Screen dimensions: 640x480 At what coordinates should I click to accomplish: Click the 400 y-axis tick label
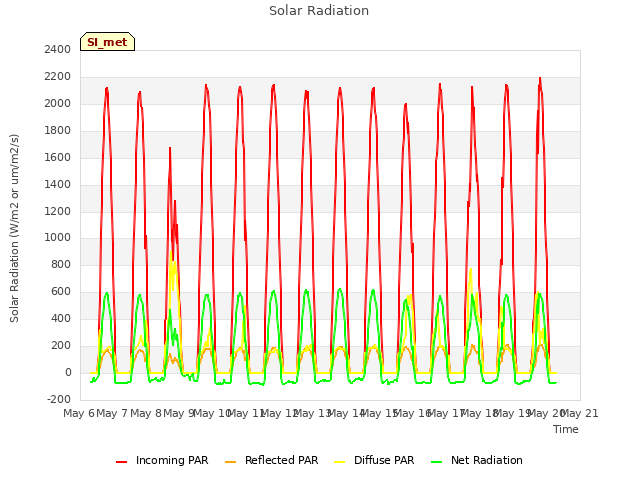click(61, 319)
